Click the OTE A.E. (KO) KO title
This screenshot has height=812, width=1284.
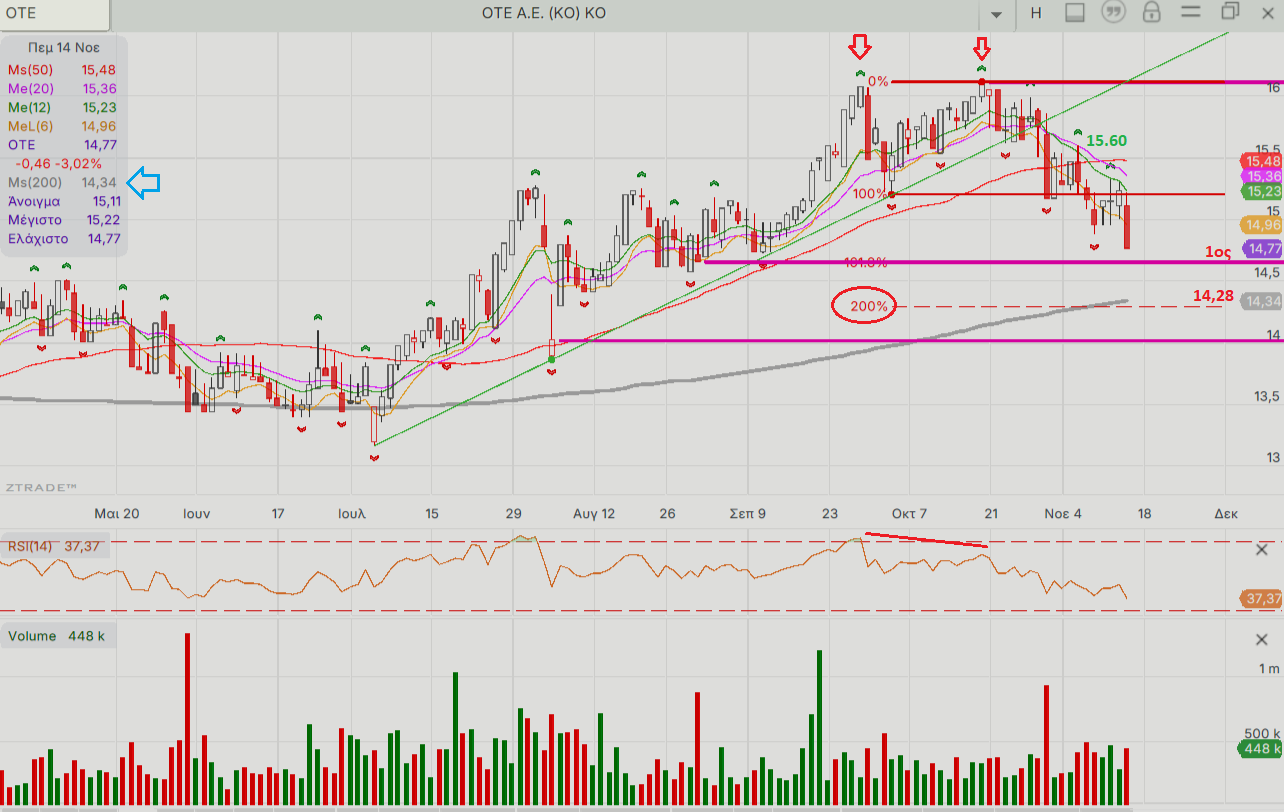pos(543,13)
